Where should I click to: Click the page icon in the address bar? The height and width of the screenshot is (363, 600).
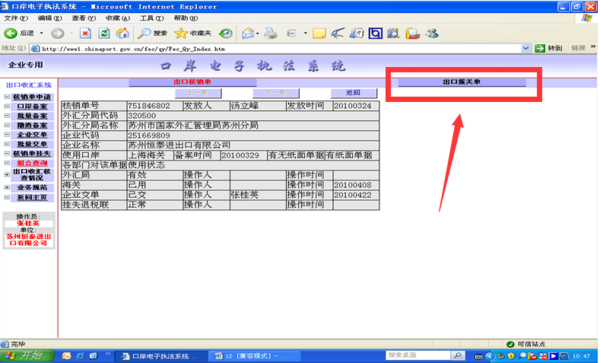point(35,49)
